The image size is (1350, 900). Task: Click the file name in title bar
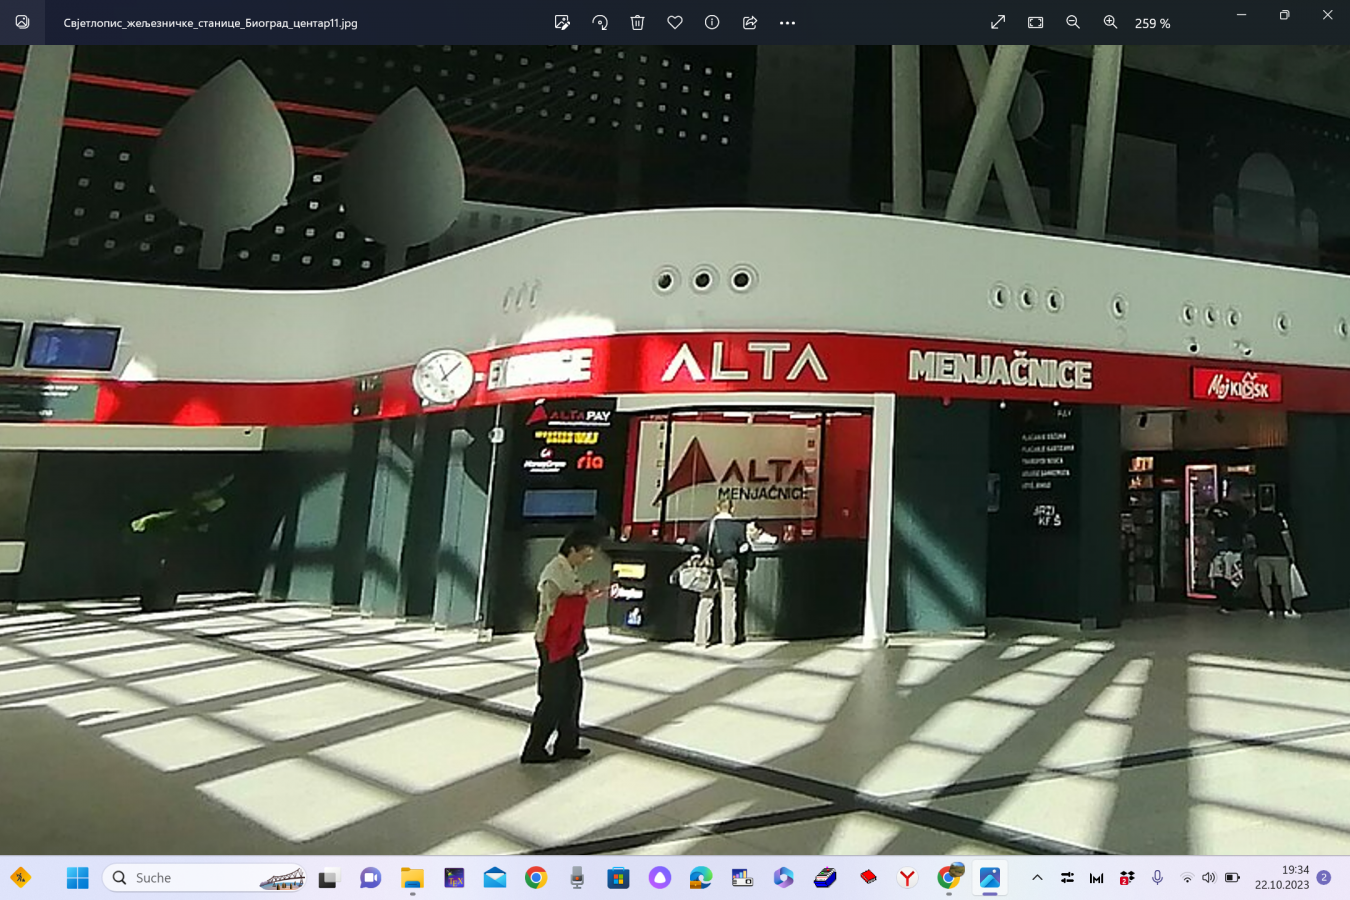point(210,23)
